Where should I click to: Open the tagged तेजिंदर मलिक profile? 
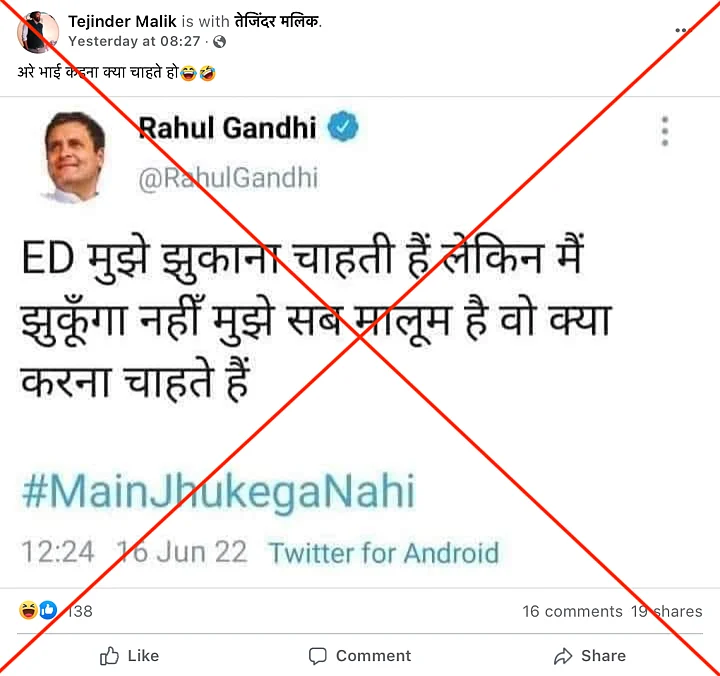point(278,21)
